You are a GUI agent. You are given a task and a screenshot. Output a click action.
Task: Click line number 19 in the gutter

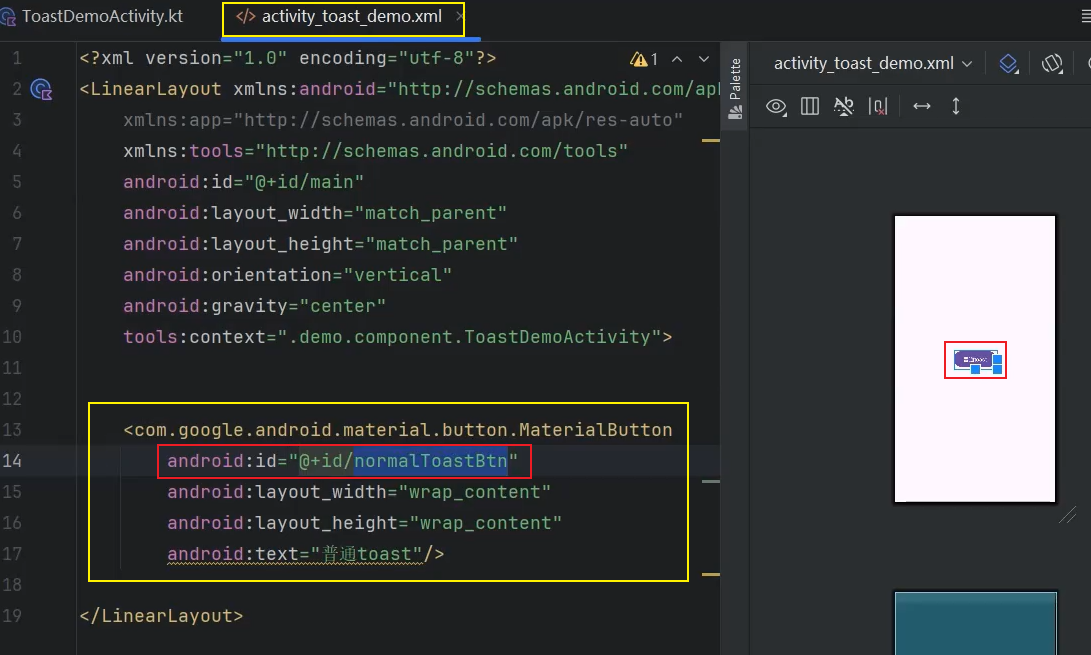click(13, 616)
